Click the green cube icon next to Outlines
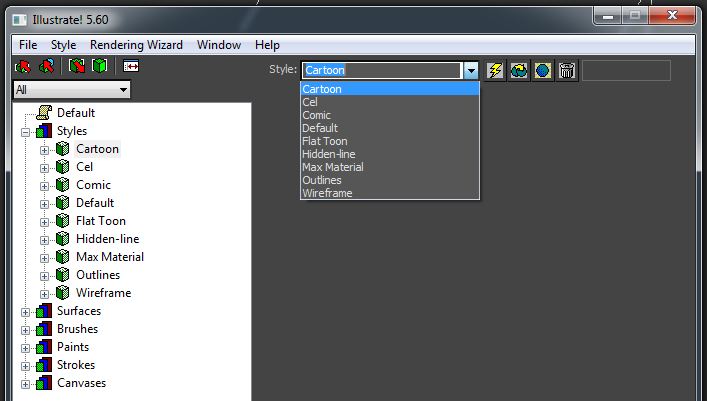Image resolution: width=707 pixels, height=401 pixels. pos(63,275)
